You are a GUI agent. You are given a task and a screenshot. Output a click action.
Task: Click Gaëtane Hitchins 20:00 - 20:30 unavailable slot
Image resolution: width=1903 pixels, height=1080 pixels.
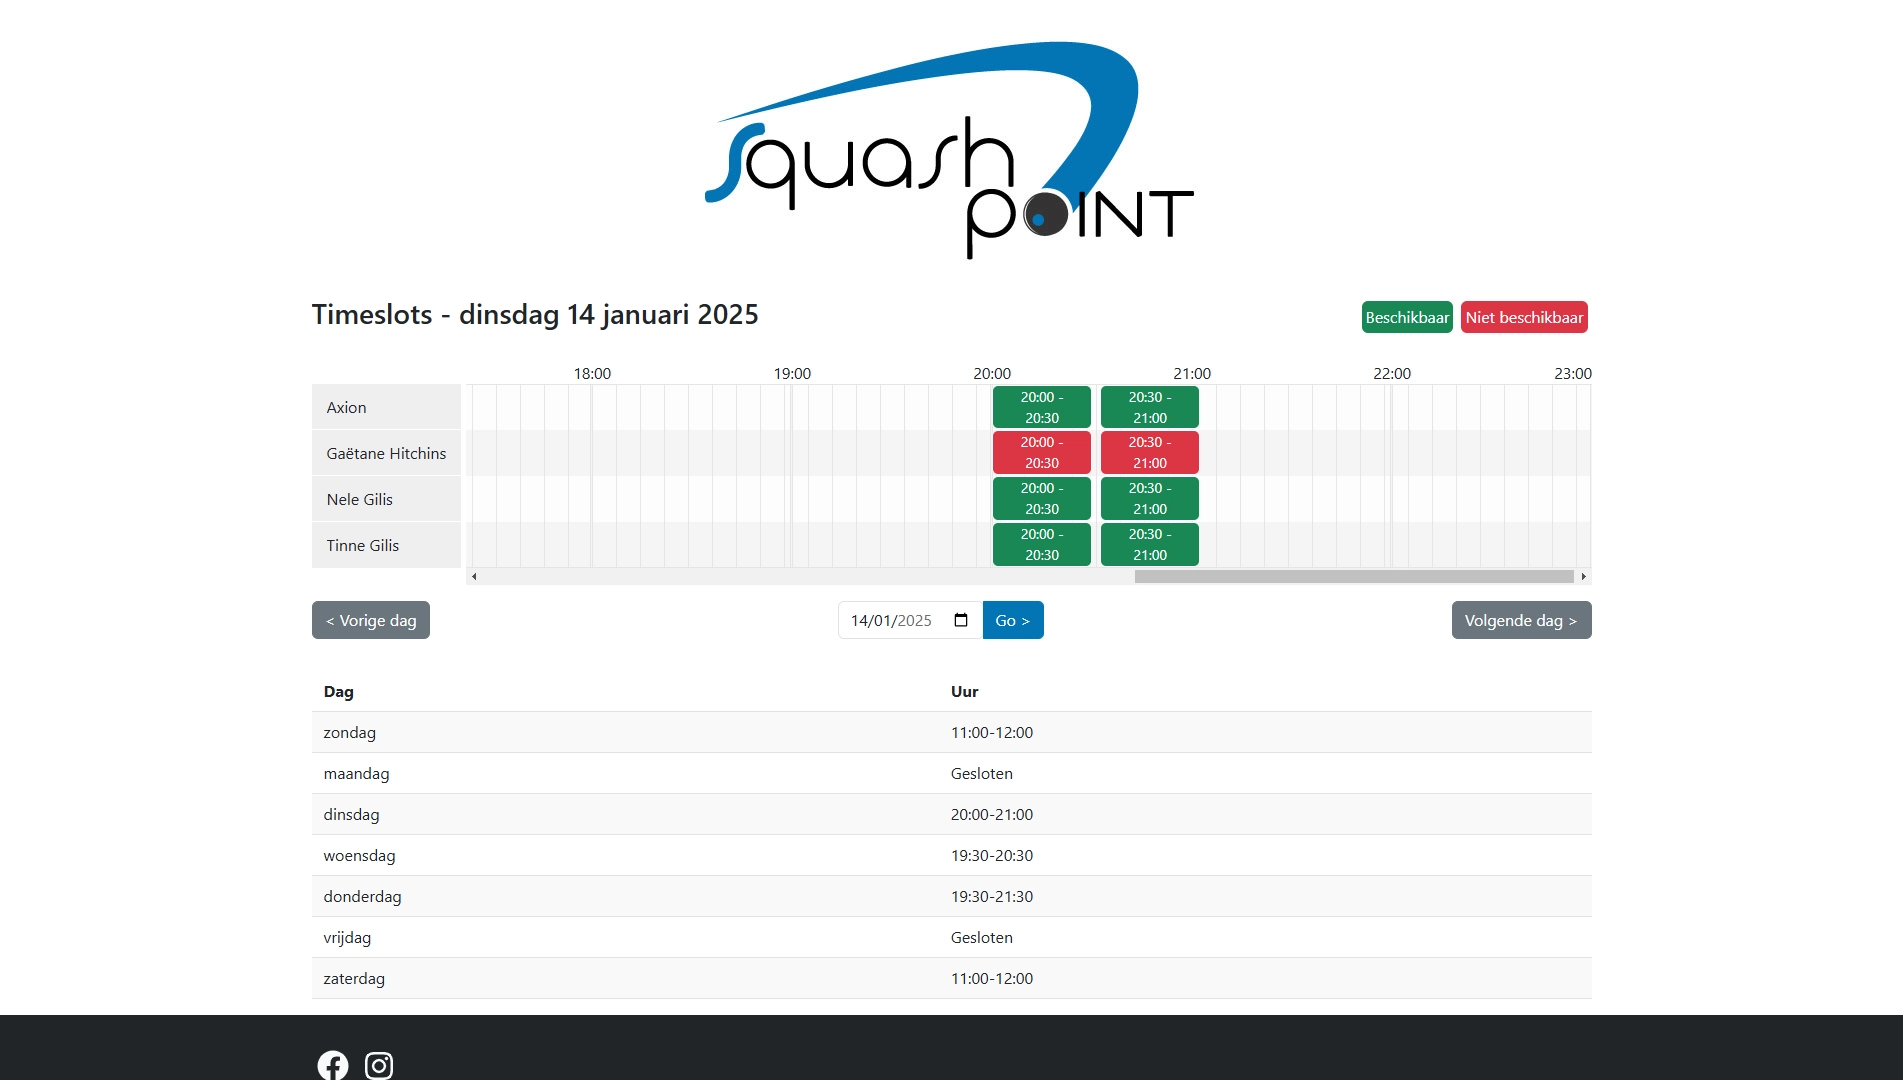(x=1041, y=453)
